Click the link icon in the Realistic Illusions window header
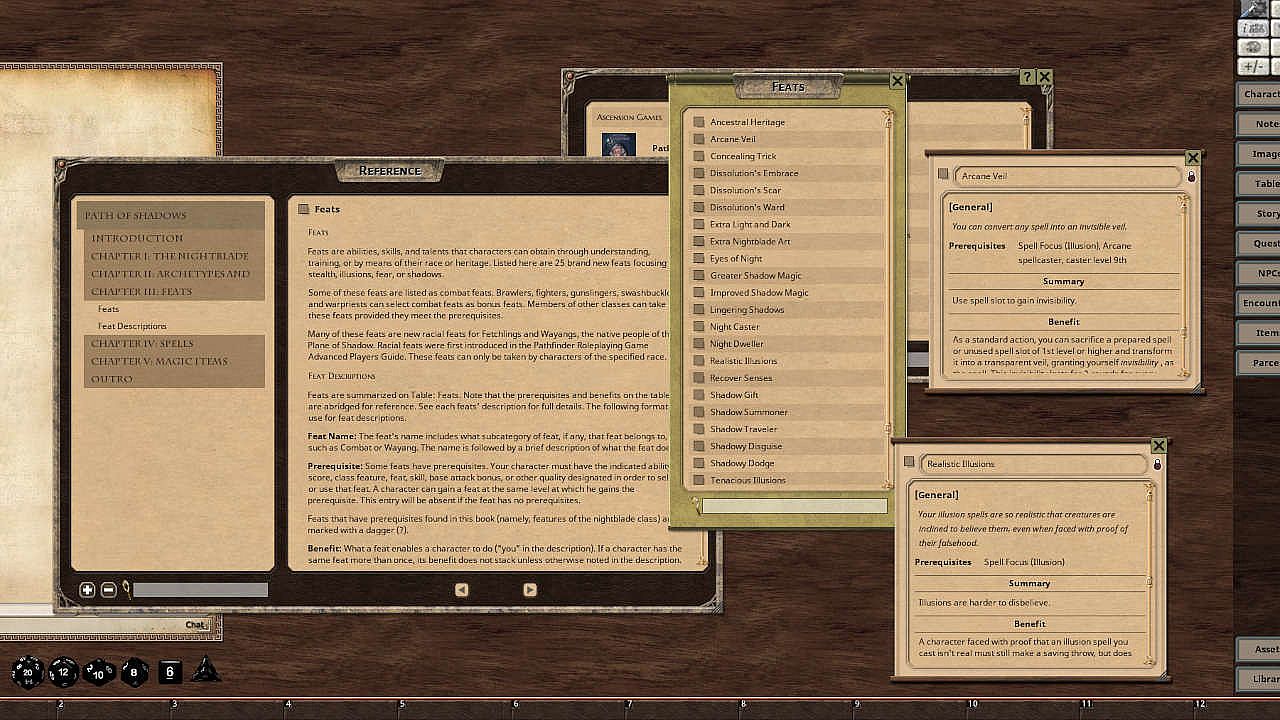Image resolution: width=1280 pixels, height=720 pixels. tap(909, 462)
